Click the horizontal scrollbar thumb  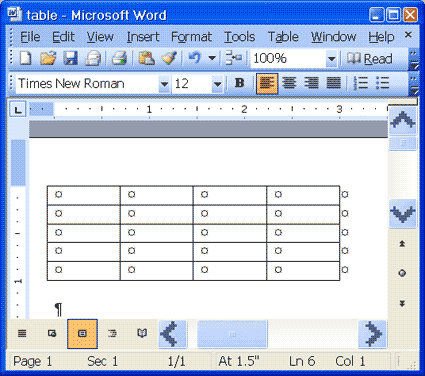tap(233, 334)
